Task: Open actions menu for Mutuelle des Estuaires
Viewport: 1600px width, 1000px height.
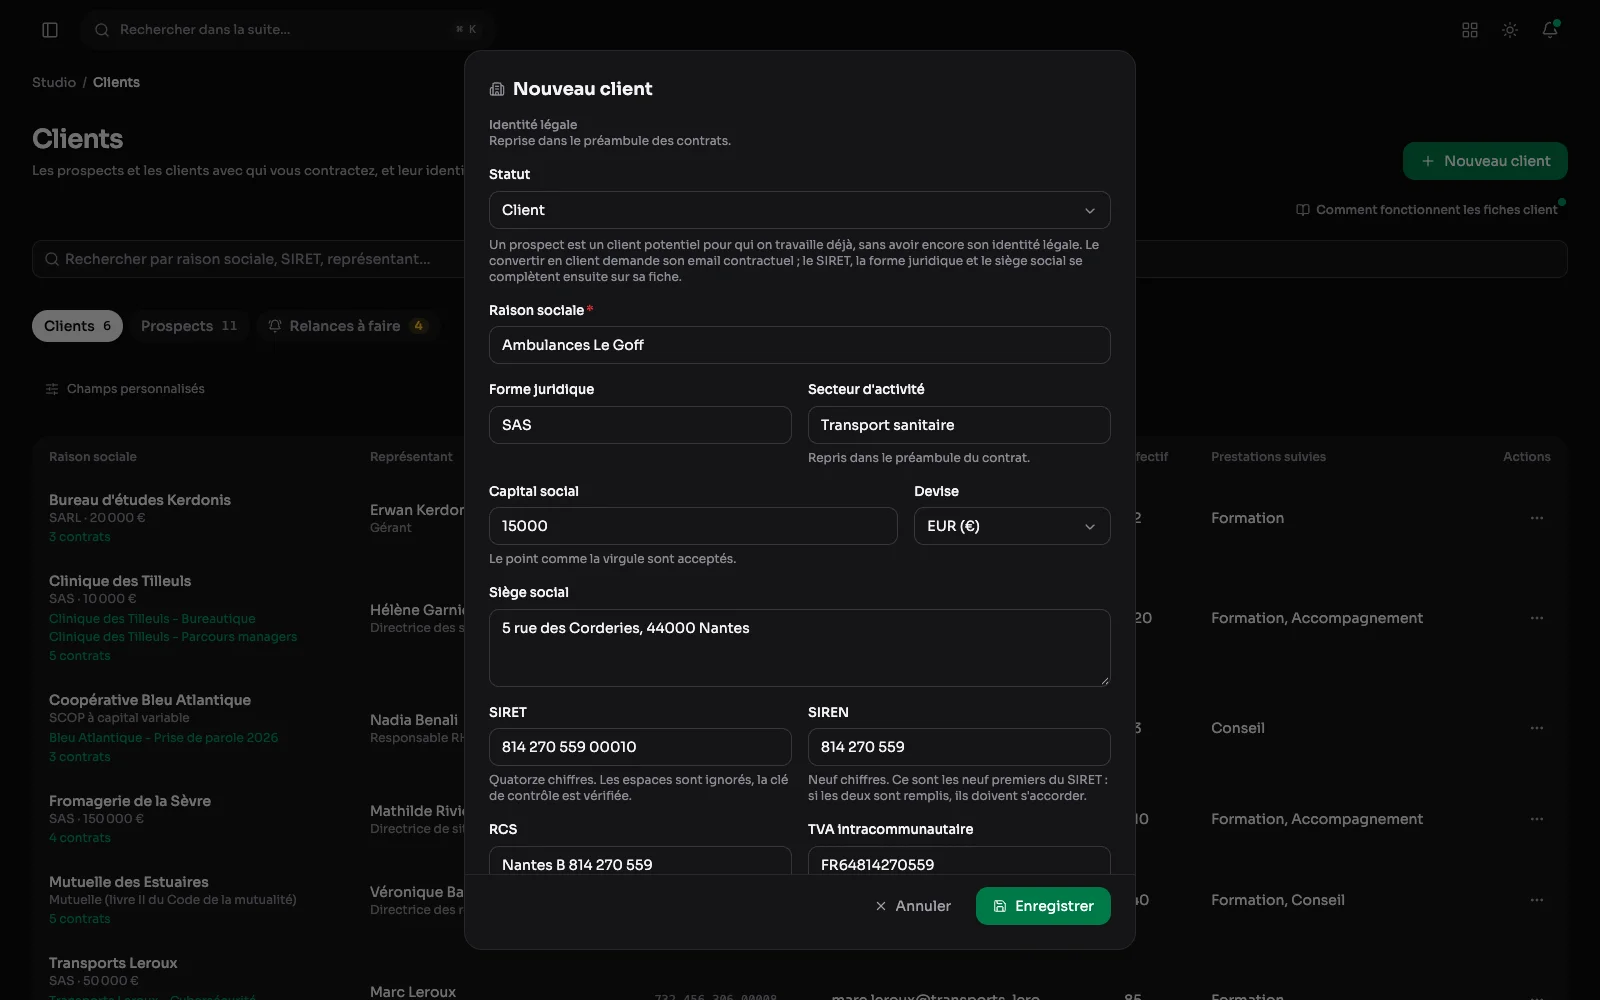Action: click(x=1537, y=900)
